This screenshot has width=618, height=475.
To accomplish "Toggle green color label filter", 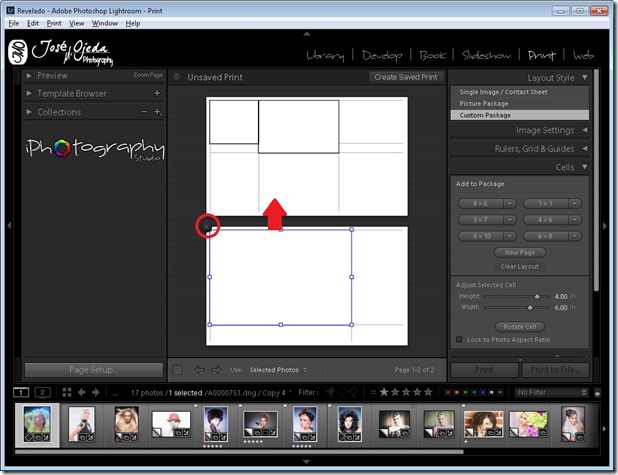I will coord(465,392).
